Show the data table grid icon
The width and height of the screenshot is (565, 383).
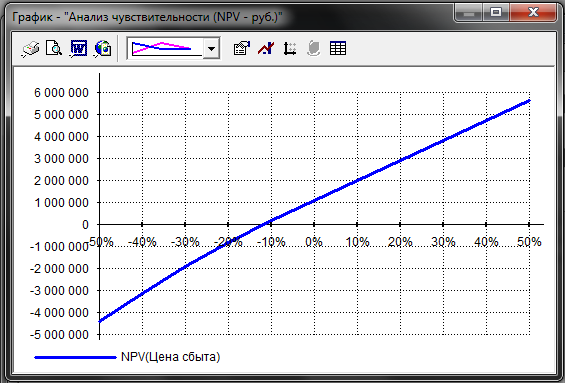click(x=338, y=48)
